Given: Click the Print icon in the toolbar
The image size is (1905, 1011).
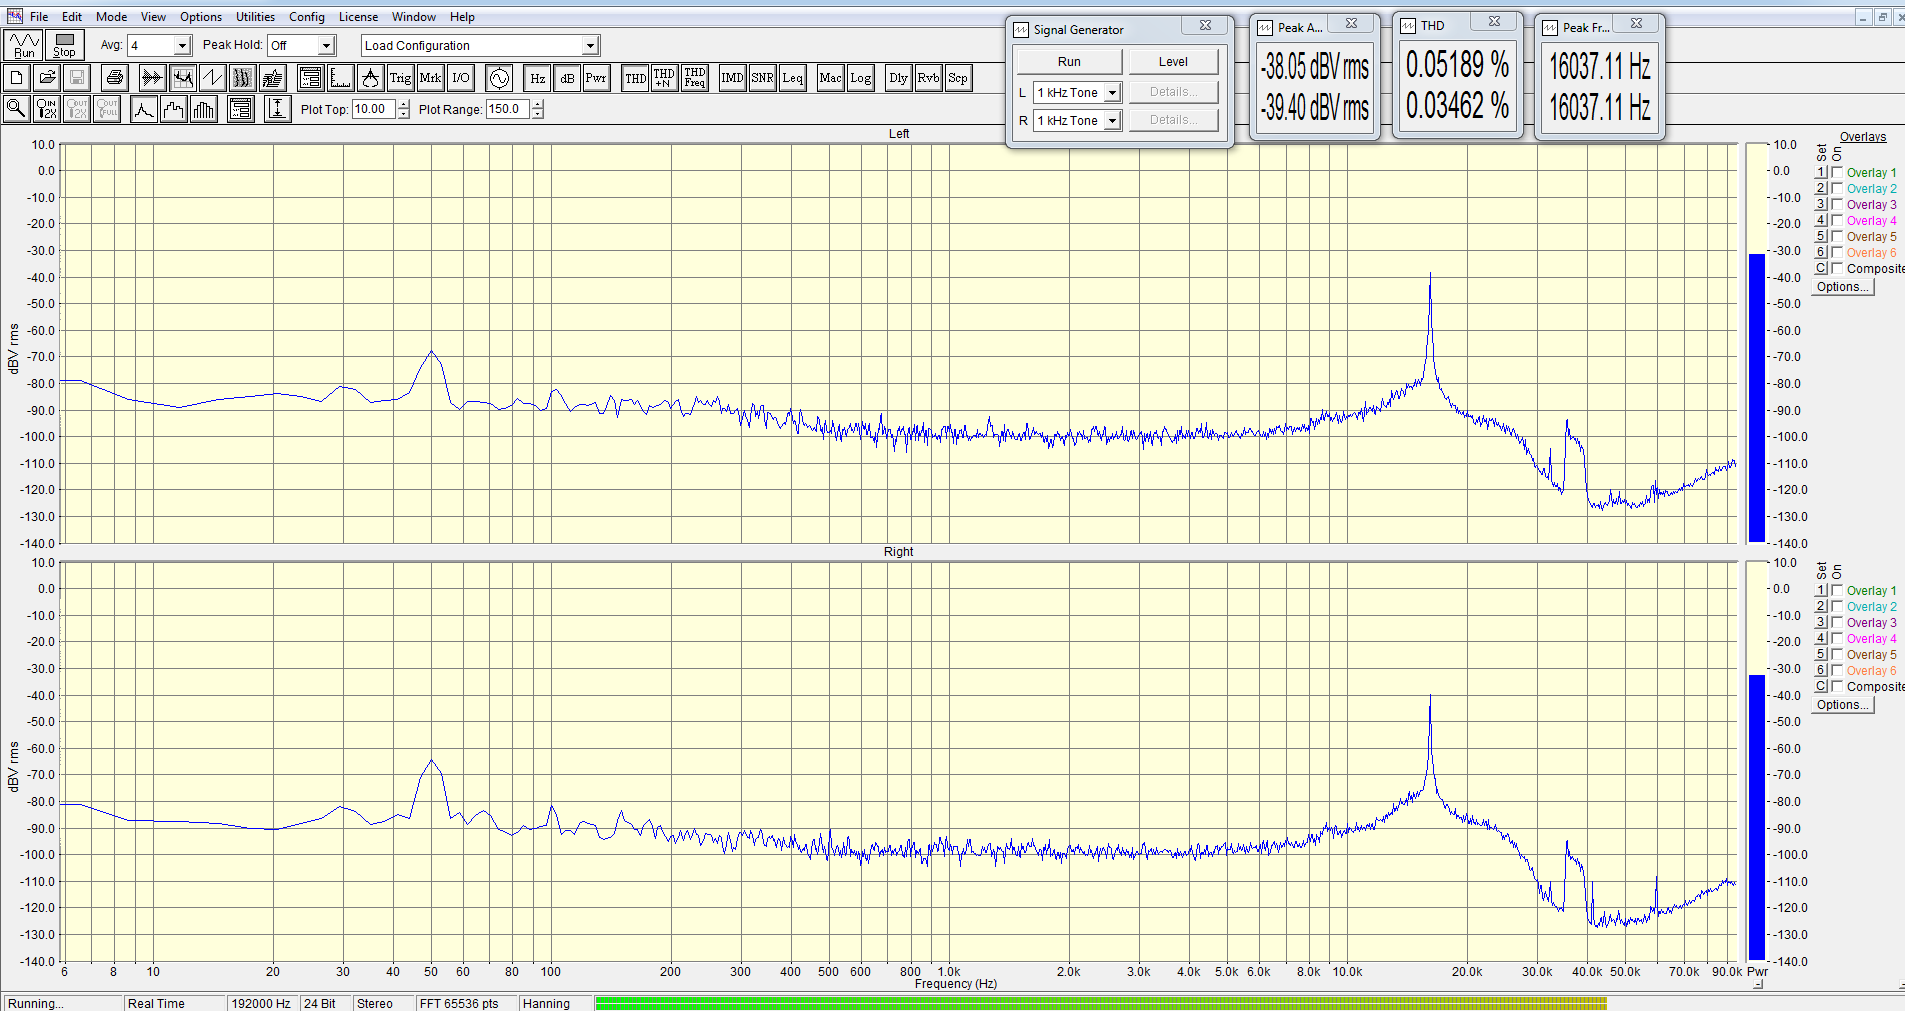Looking at the screenshot, I should pyautogui.click(x=115, y=78).
